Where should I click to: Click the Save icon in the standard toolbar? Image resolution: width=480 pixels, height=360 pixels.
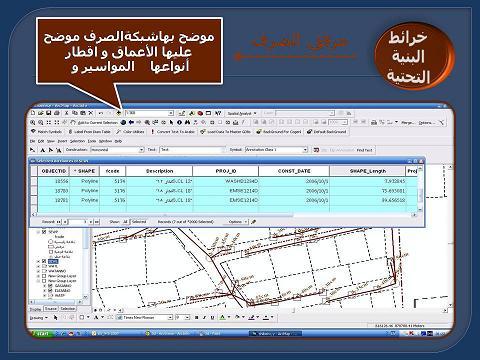(x=49, y=113)
